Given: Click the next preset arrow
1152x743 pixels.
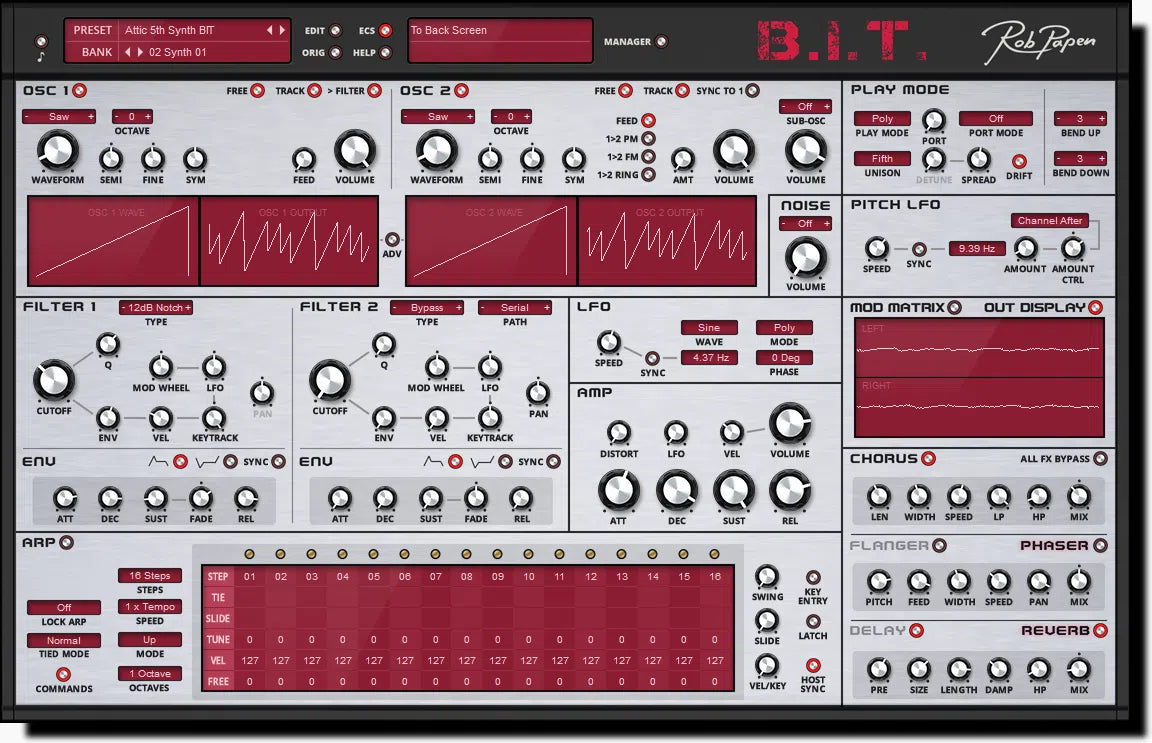Looking at the screenshot, I should (x=282, y=29).
